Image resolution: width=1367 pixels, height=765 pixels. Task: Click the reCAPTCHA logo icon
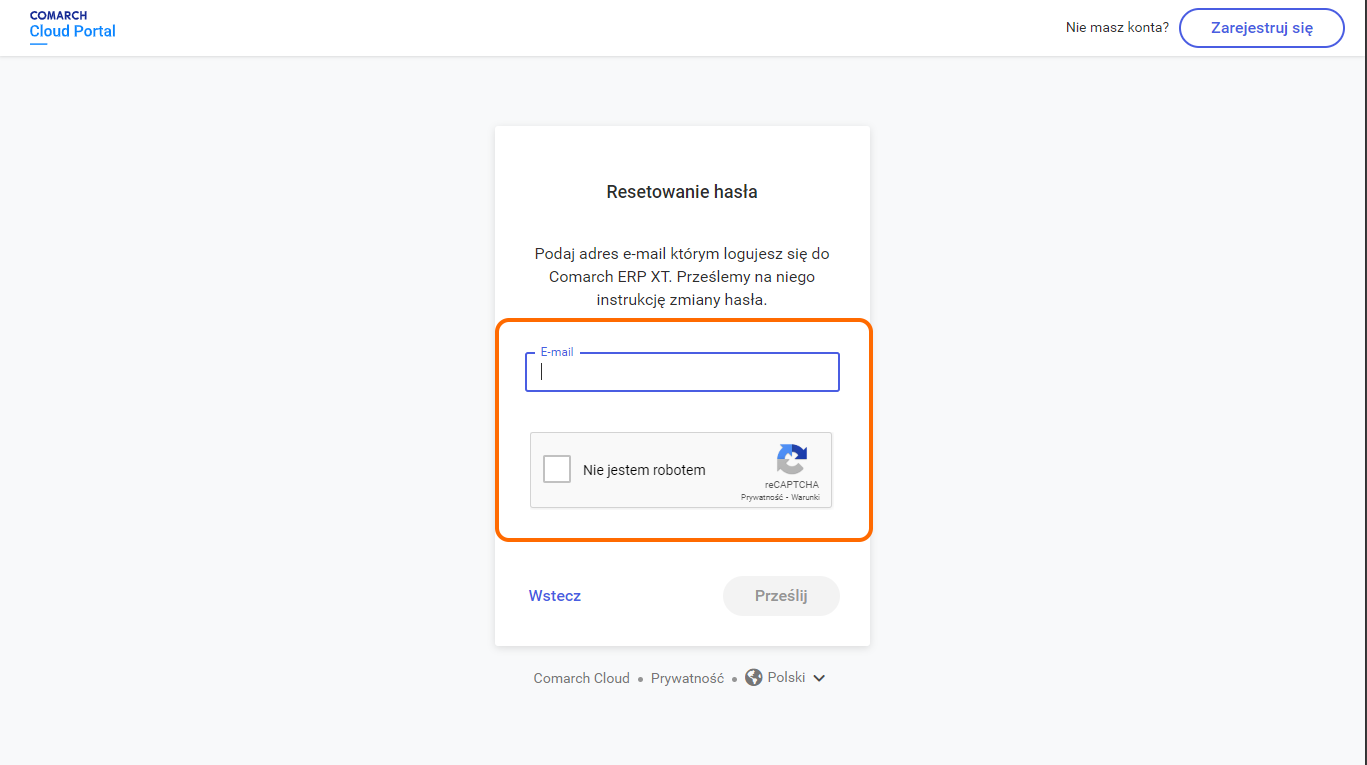coord(791,459)
